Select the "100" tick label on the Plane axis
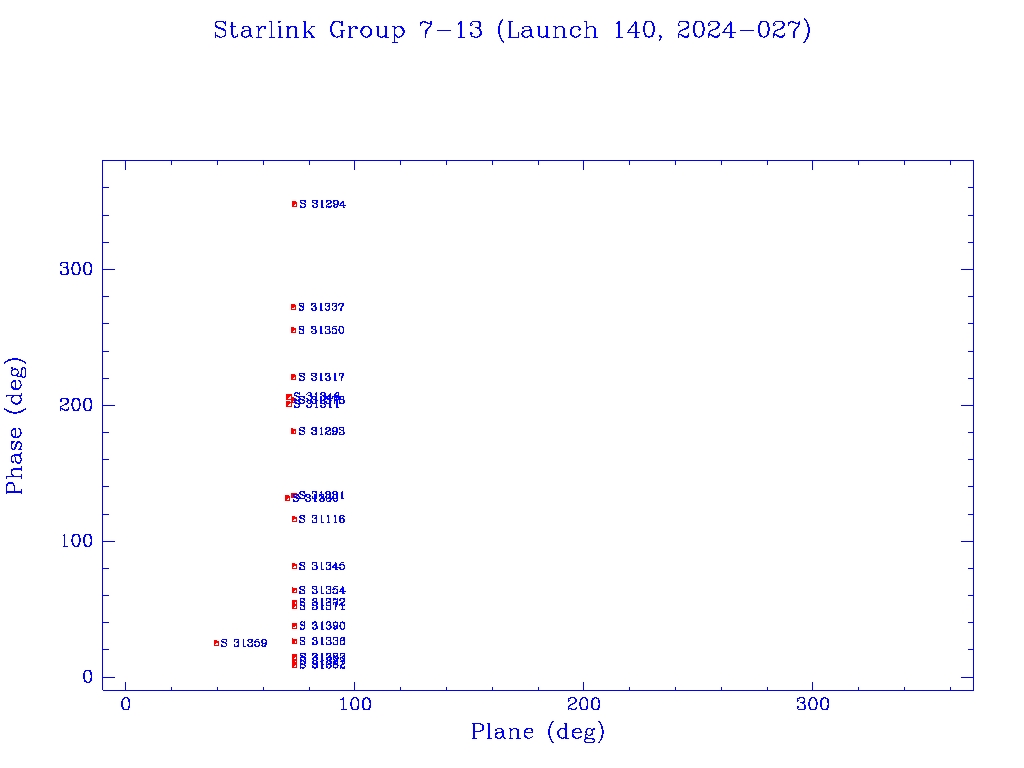This screenshot has height=768, width=1024. pyautogui.click(x=355, y=704)
